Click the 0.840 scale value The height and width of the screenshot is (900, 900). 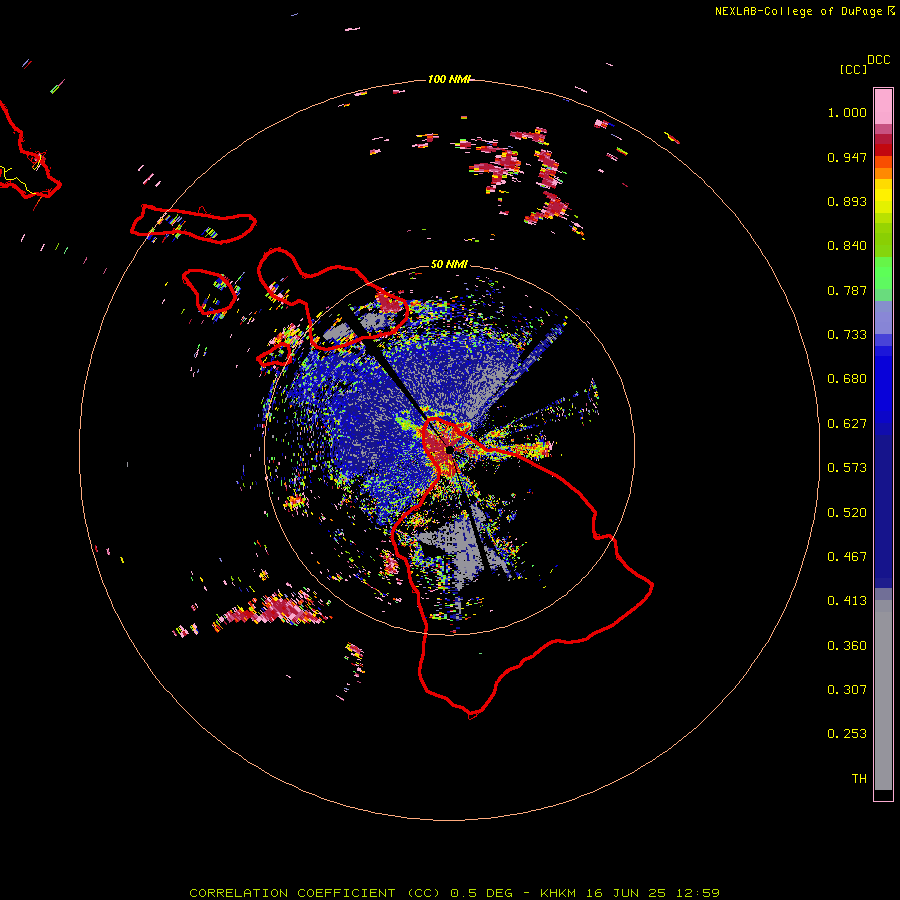(847, 246)
